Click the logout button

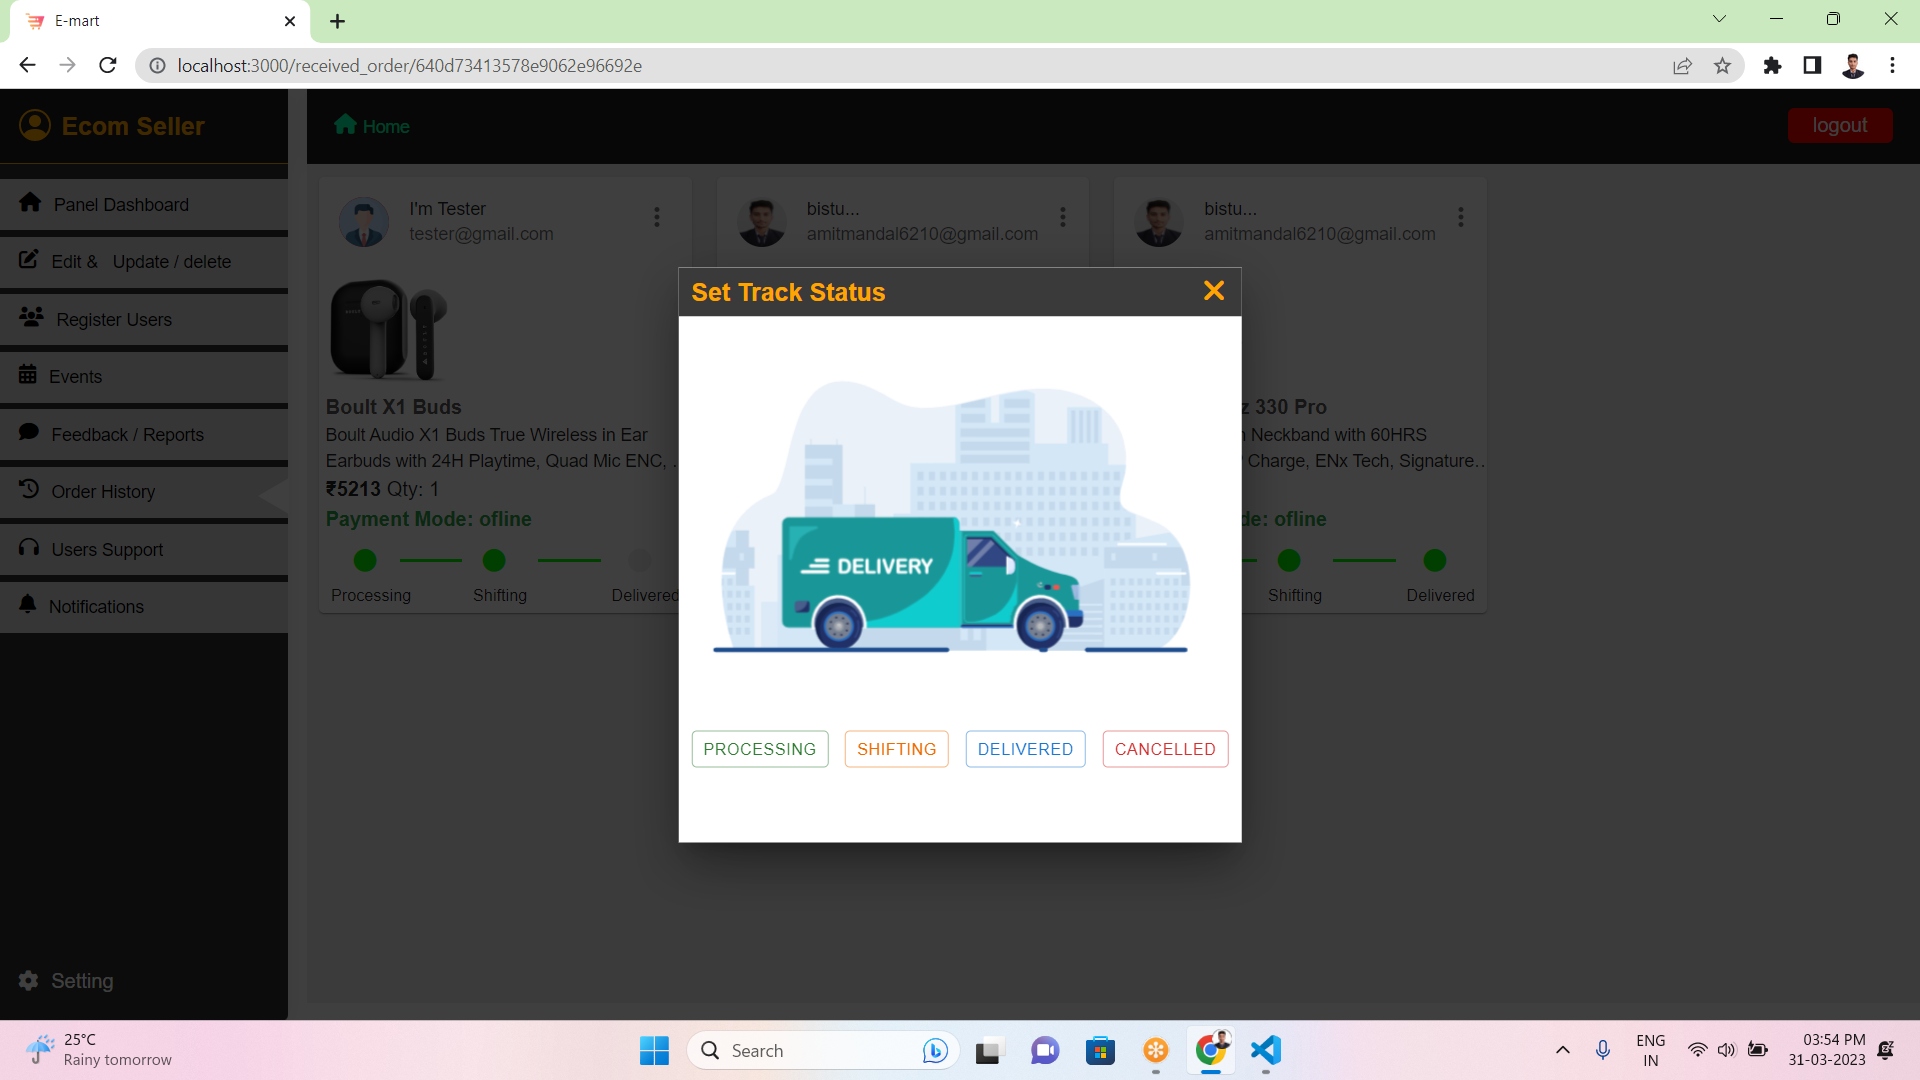pyautogui.click(x=1840, y=125)
